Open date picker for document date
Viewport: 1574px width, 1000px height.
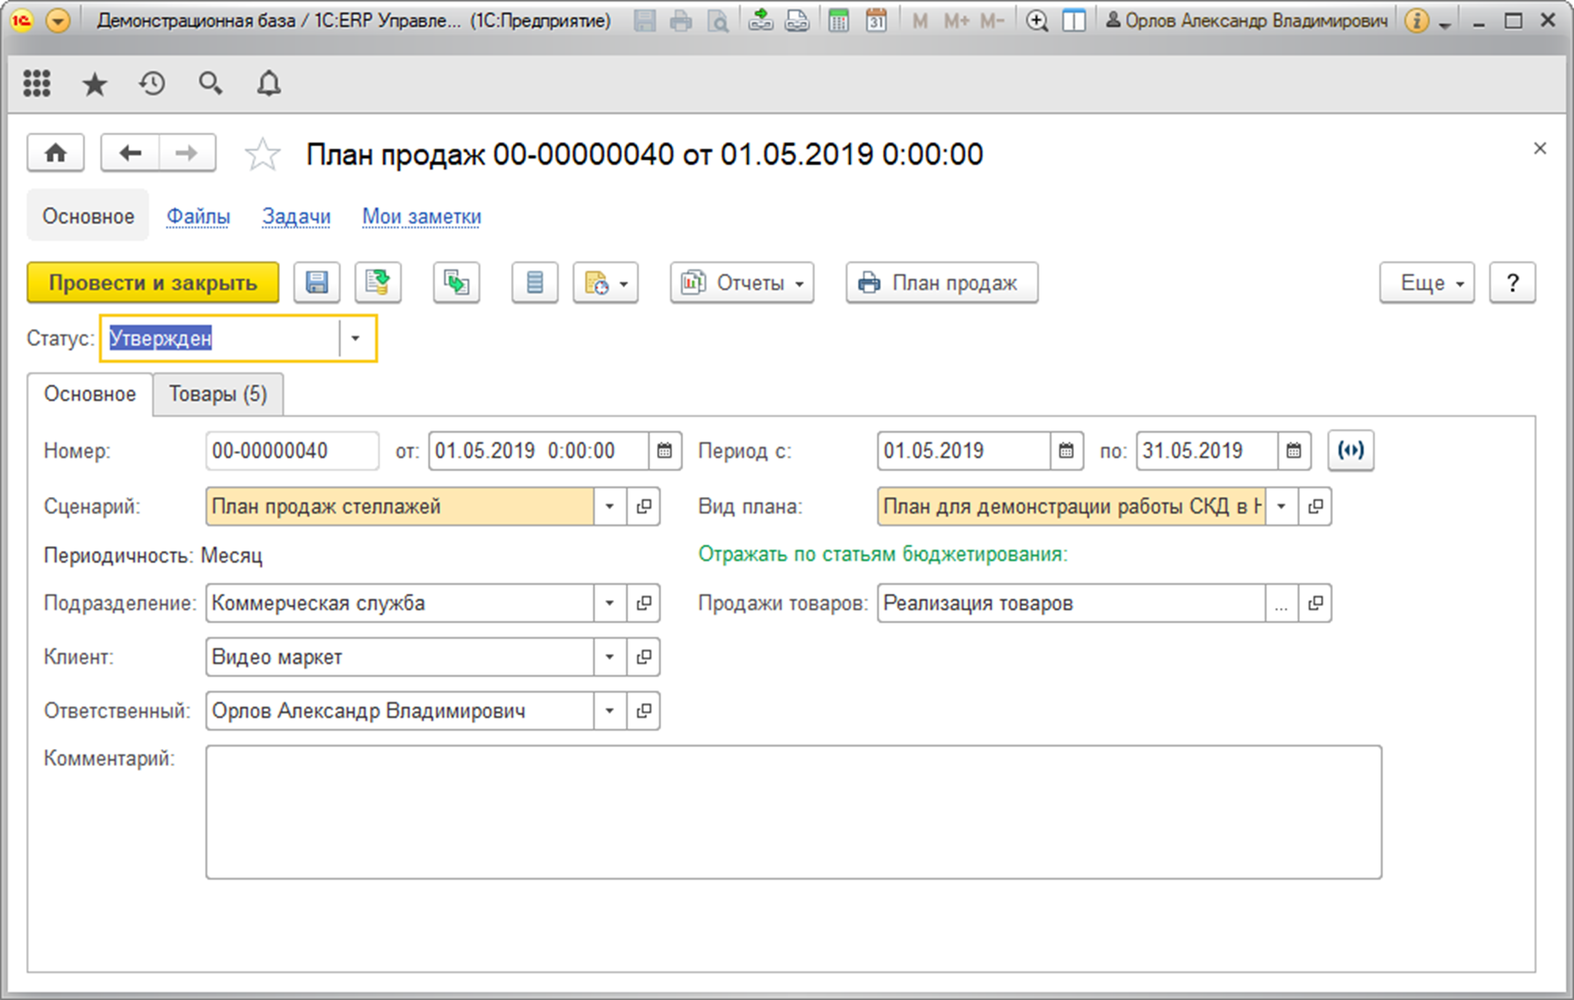click(664, 451)
